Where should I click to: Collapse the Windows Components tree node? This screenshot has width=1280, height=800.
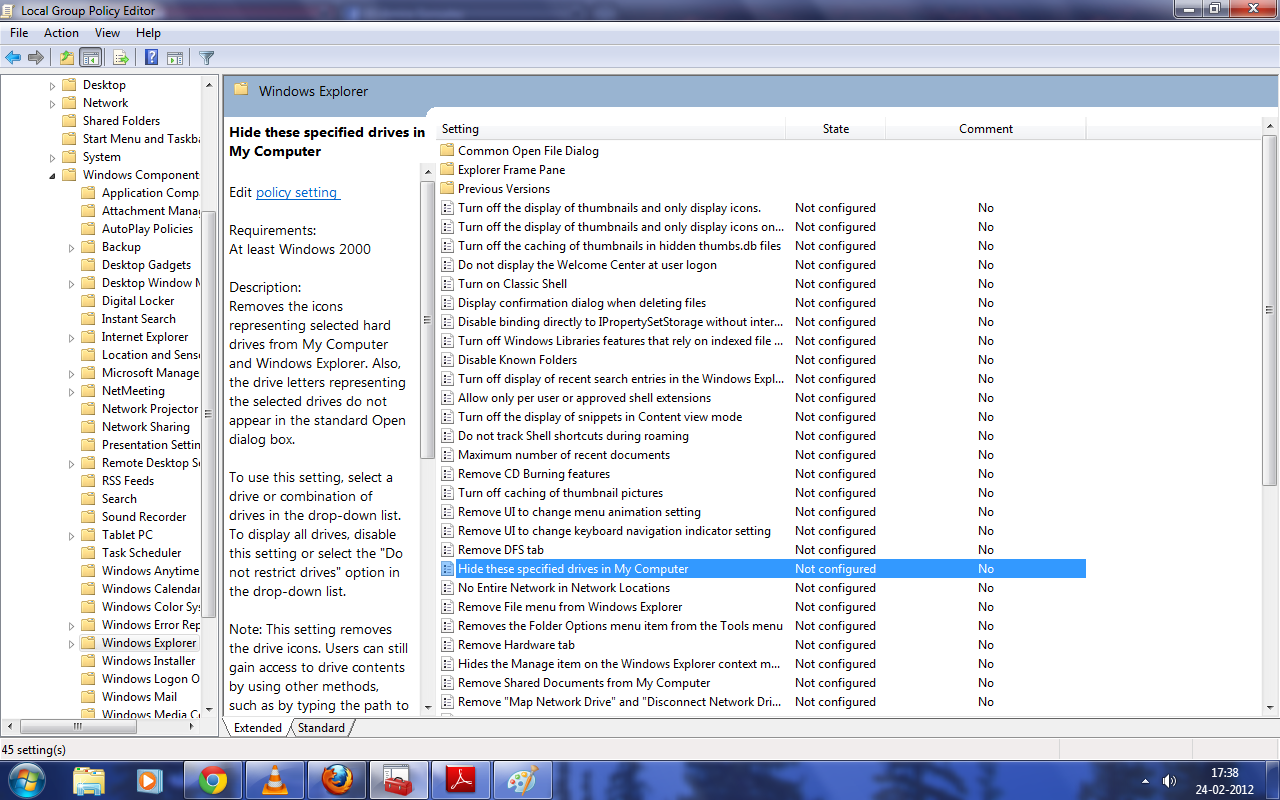click(53, 175)
